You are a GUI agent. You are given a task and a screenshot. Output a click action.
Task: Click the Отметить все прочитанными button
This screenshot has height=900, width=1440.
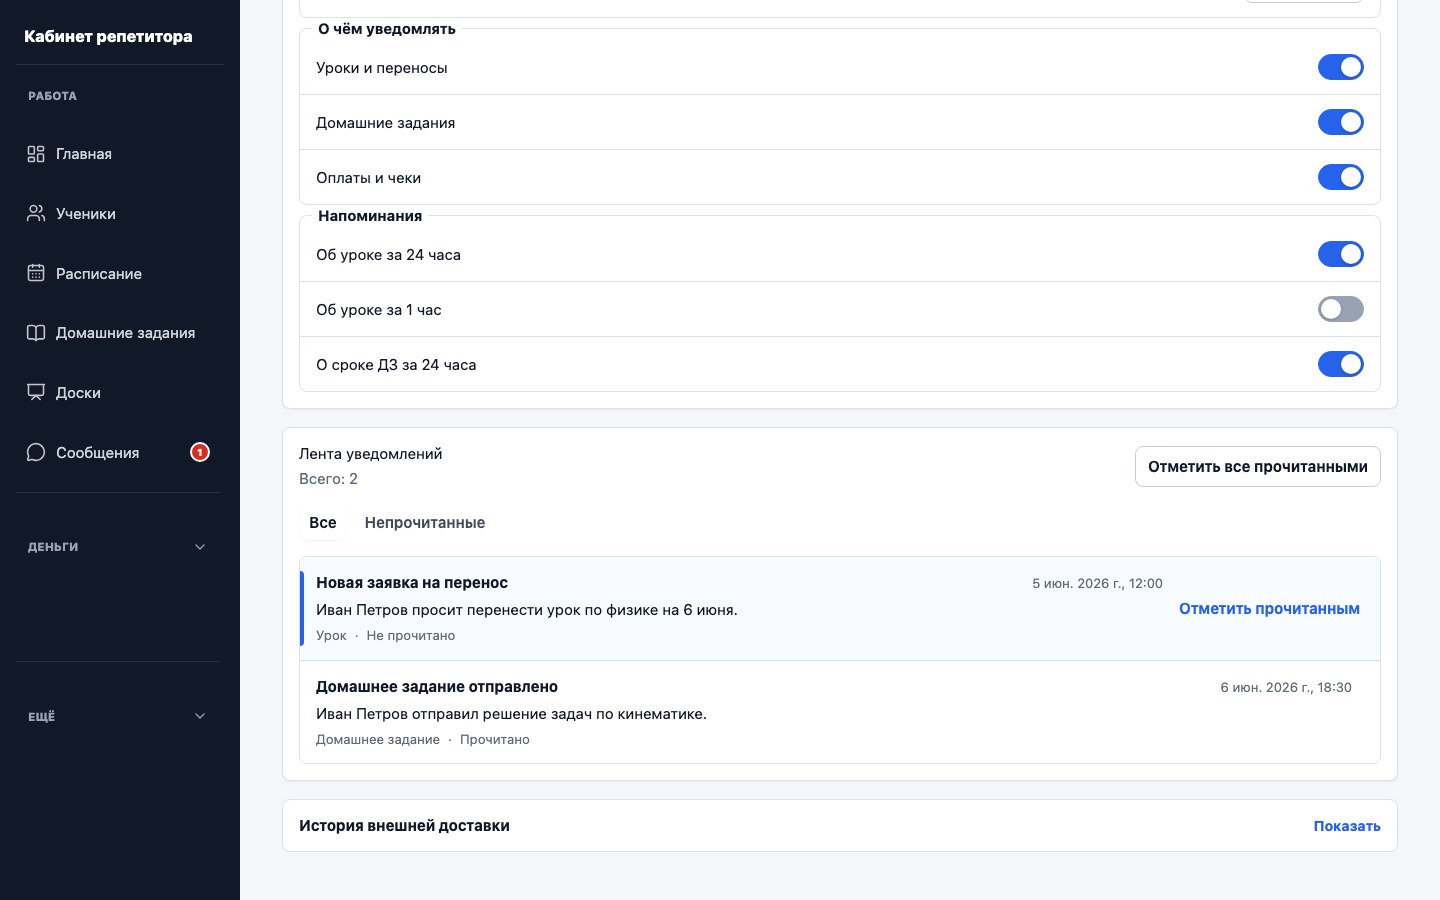click(1257, 467)
